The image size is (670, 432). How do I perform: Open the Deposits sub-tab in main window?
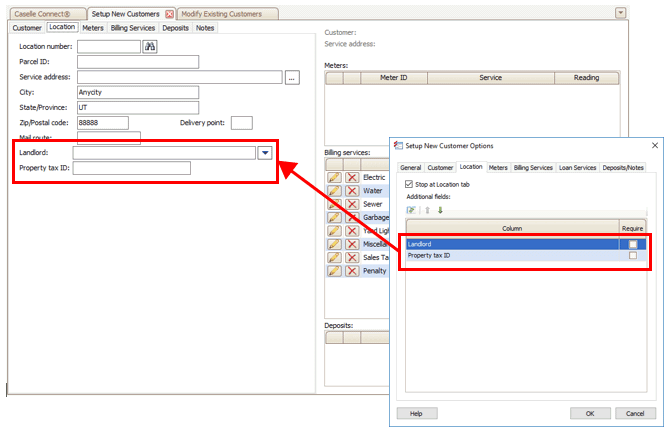[x=175, y=28]
